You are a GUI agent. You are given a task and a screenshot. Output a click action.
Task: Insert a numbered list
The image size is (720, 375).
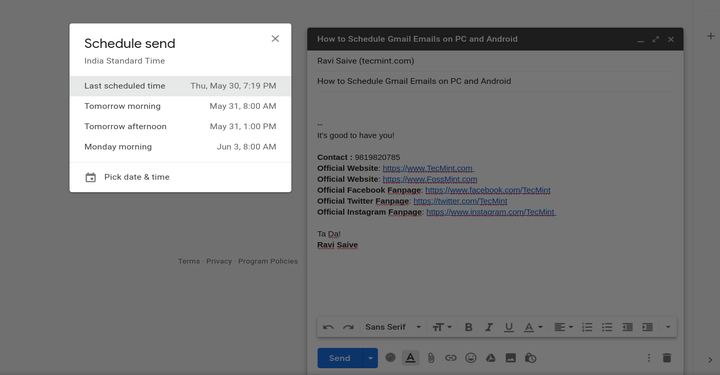pyautogui.click(x=587, y=327)
